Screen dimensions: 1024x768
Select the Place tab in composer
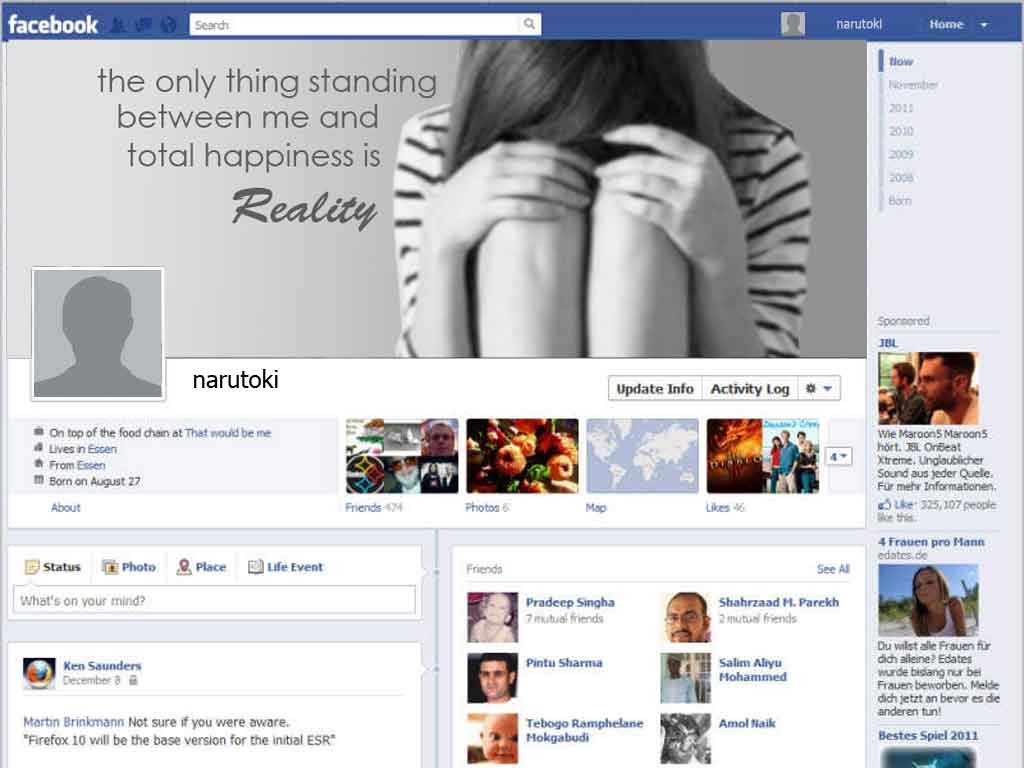point(201,567)
